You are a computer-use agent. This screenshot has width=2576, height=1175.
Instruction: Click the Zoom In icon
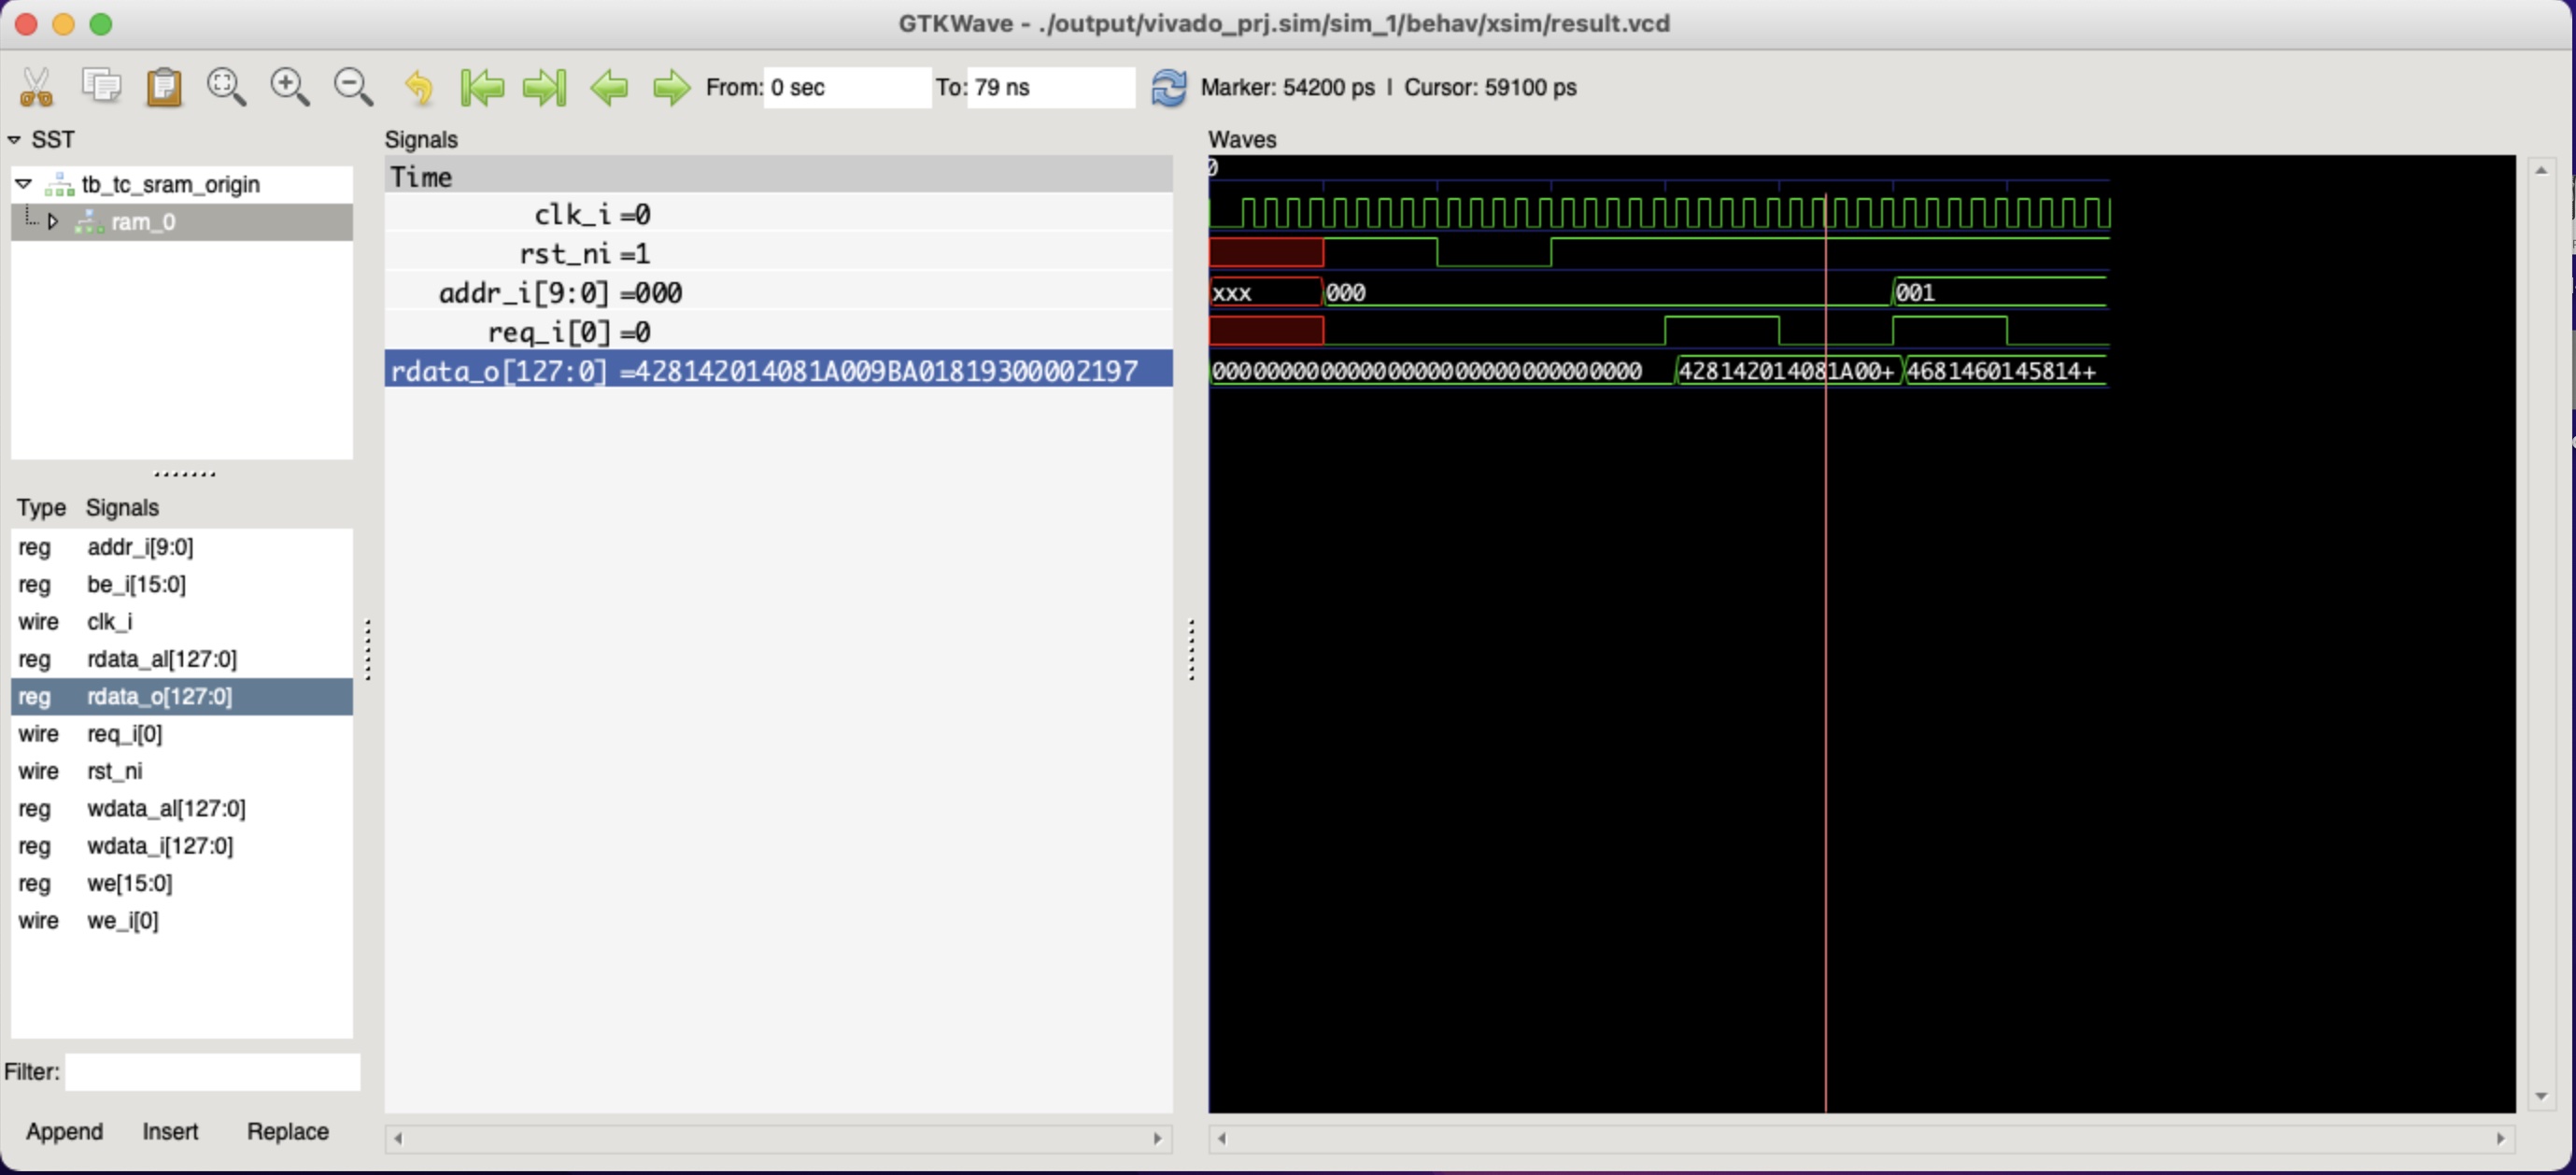point(290,87)
